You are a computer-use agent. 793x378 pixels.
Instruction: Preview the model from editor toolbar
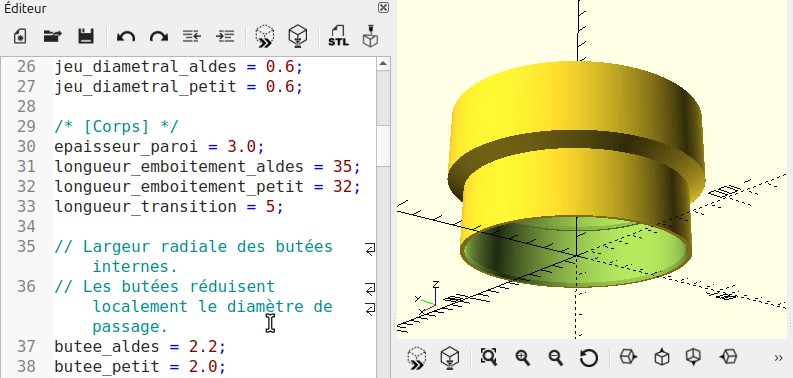tap(265, 36)
